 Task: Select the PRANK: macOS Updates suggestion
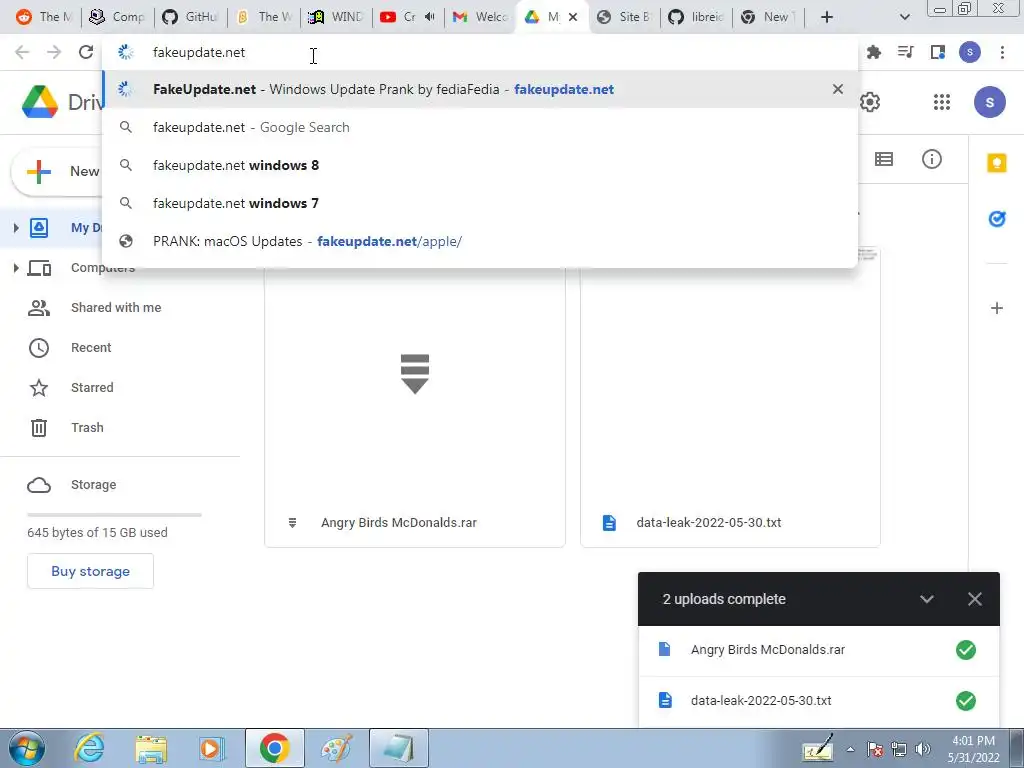pyautogui.click(x=479, y=241)
